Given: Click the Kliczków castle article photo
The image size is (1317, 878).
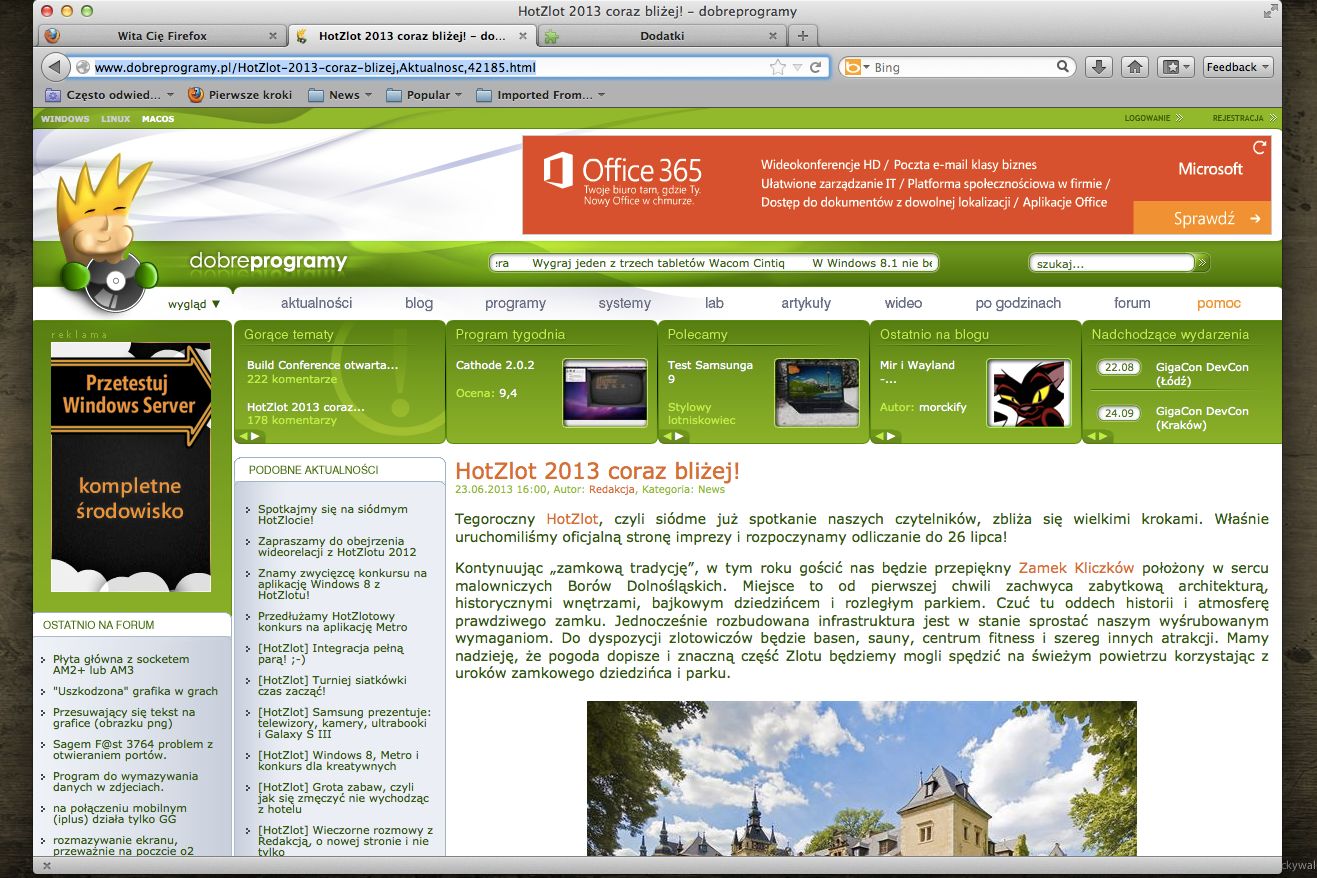Looking at the screenshot, I should pos(861,778).
